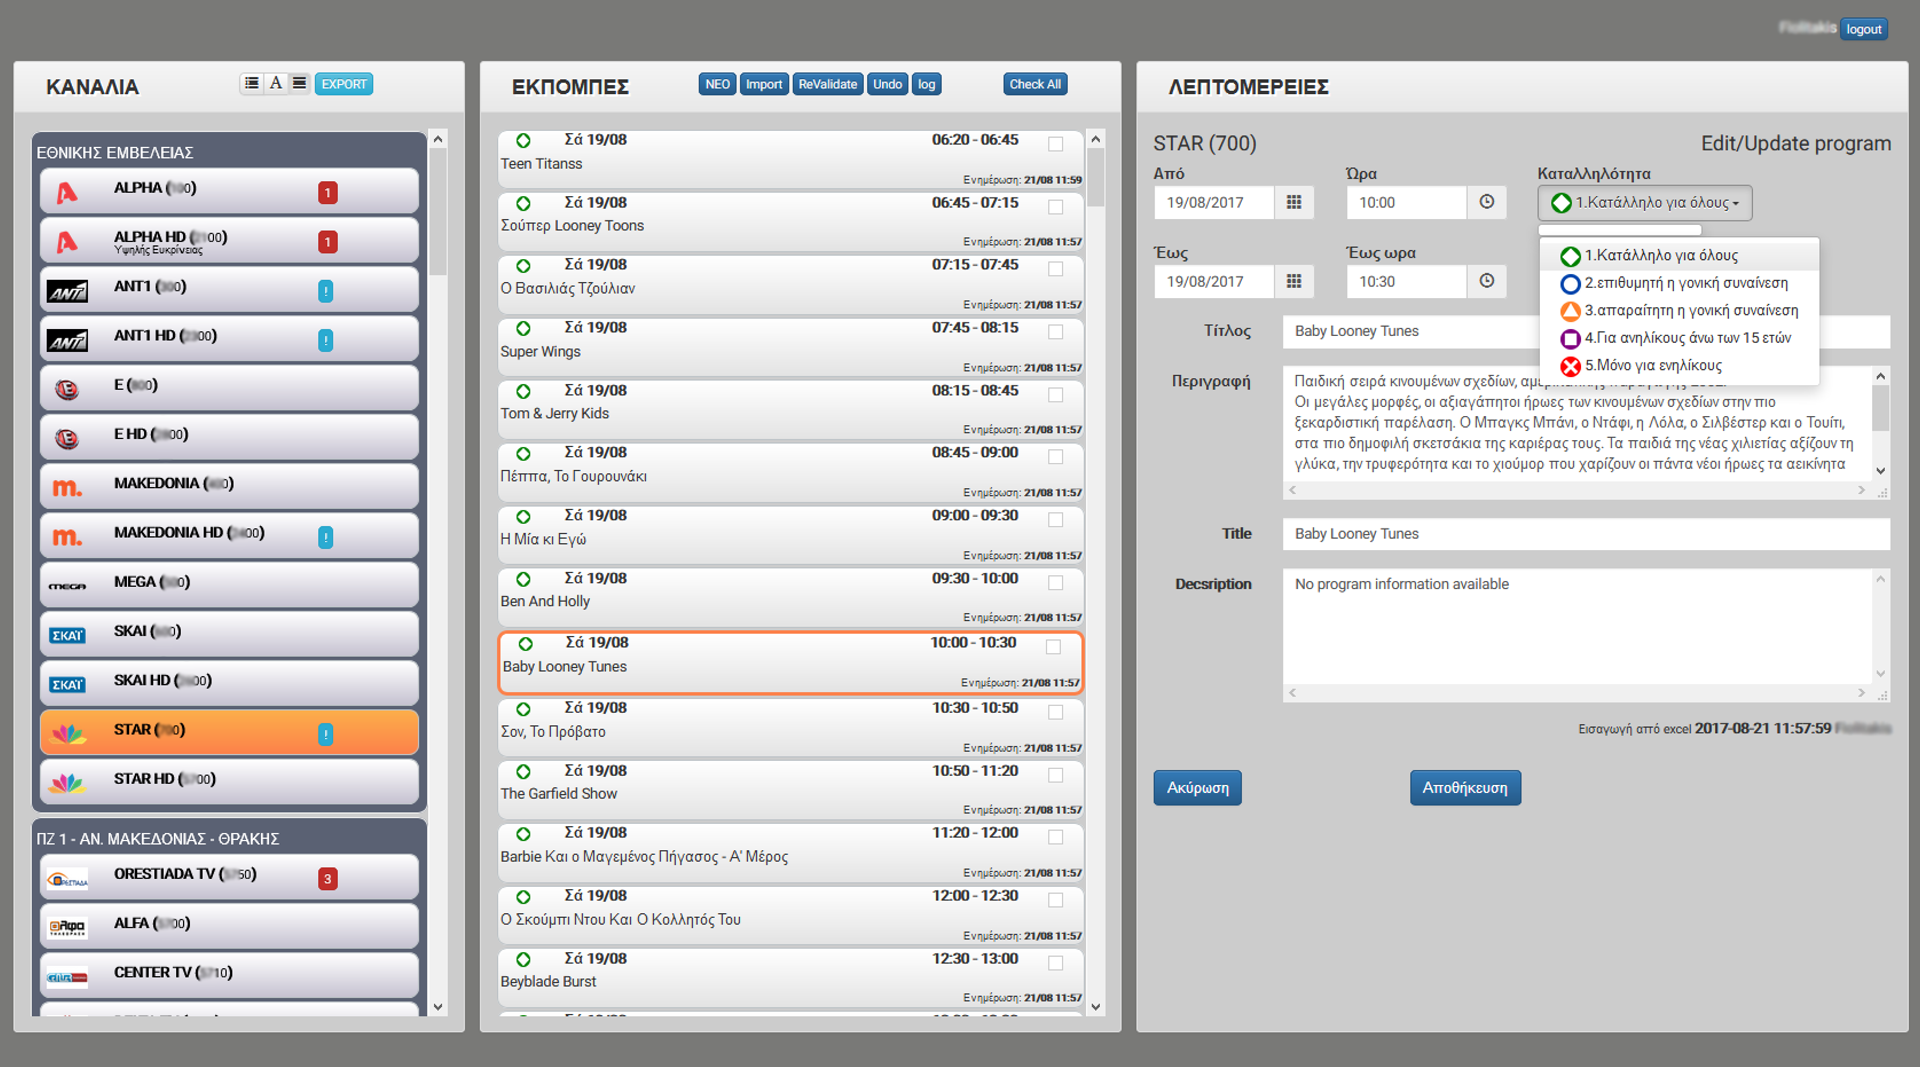Viewport: 1920px width, 1067px height.
Task: Open the calendar picker for the Έως date
Action: [x=1293, y=282]
